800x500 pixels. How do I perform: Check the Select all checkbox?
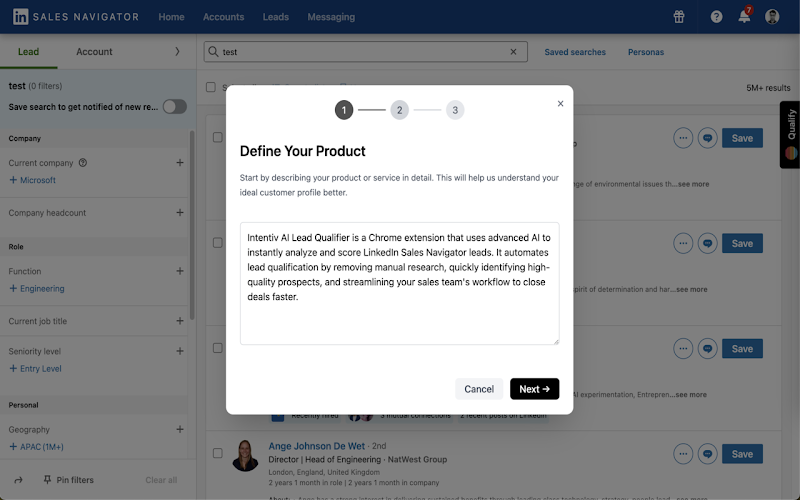[x=211, y=87]
